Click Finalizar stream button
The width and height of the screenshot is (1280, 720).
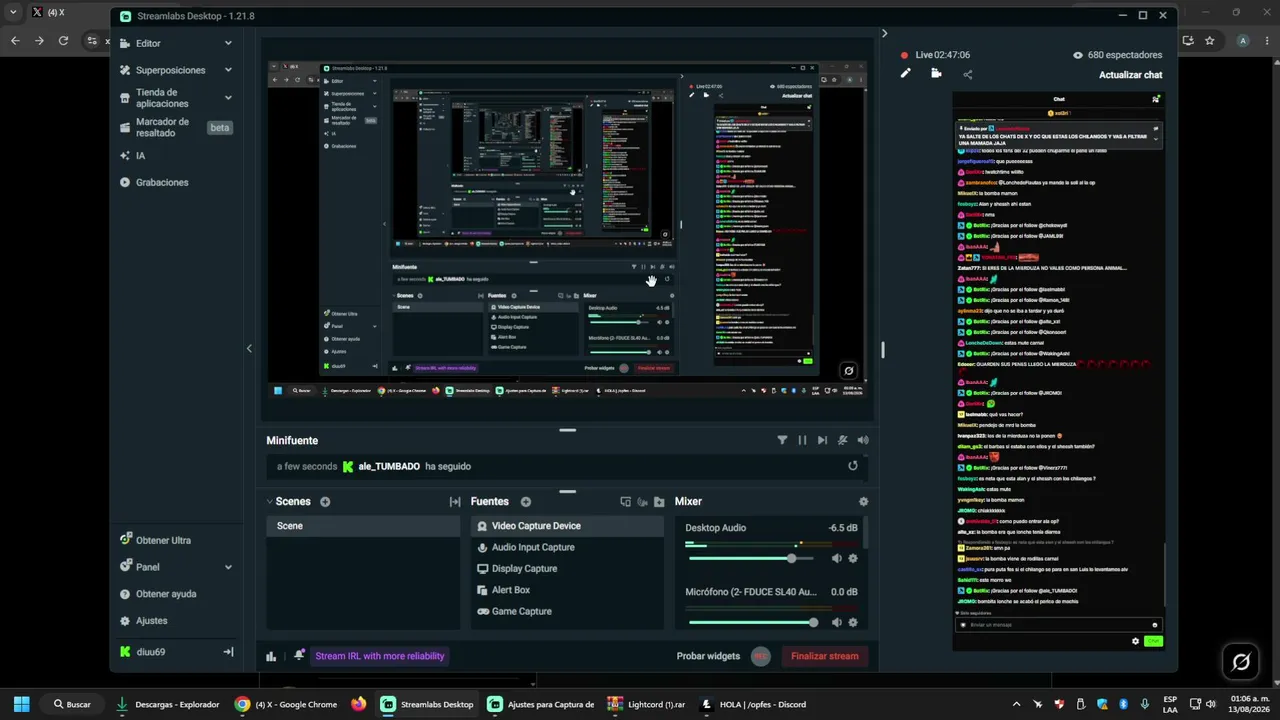pyautogui.click(x=825, y=656)
